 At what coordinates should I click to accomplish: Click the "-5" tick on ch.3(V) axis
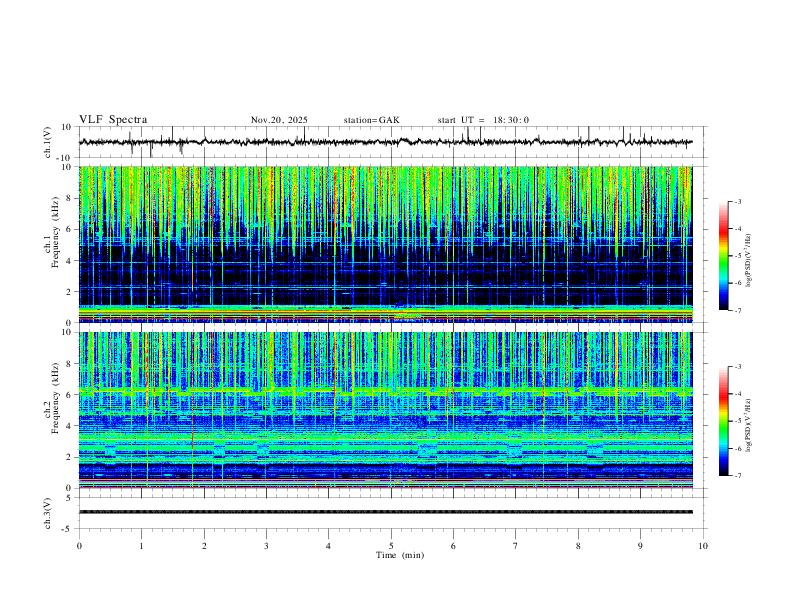point(68,529)
